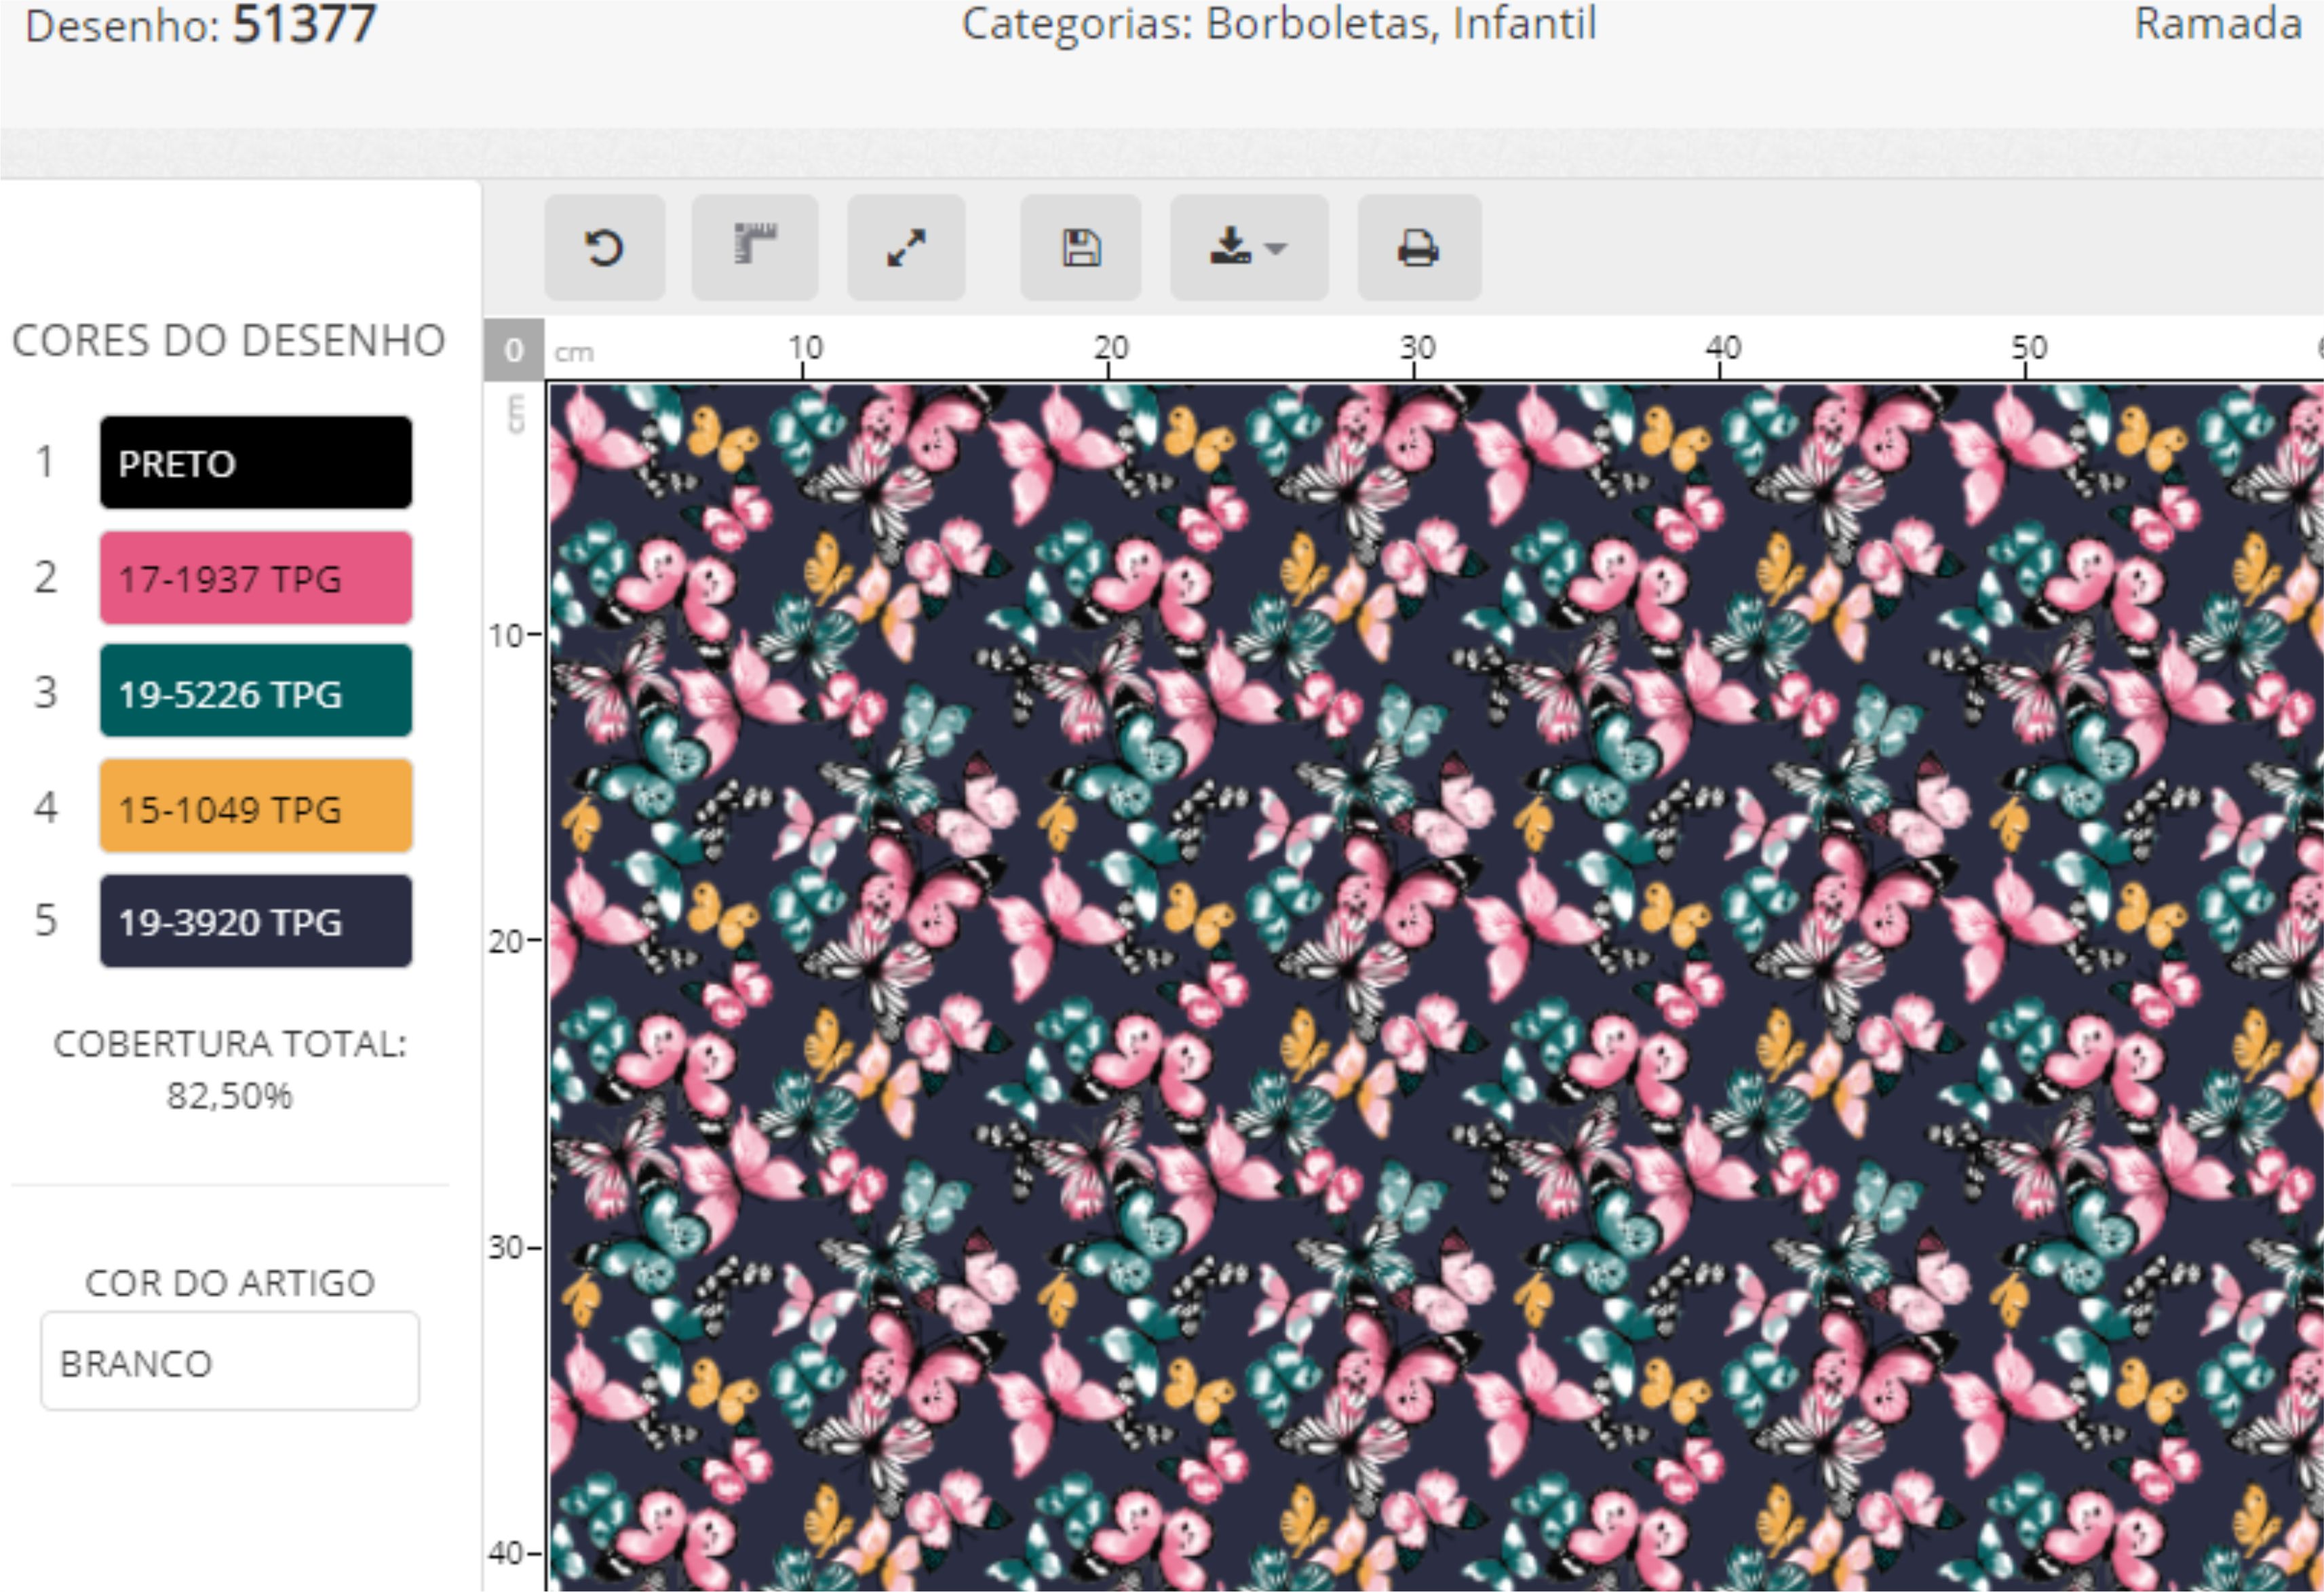Select the orange 15-1049 TPG swatch
Viewport: 2324px width, 1592px height.
pos(256,807)
